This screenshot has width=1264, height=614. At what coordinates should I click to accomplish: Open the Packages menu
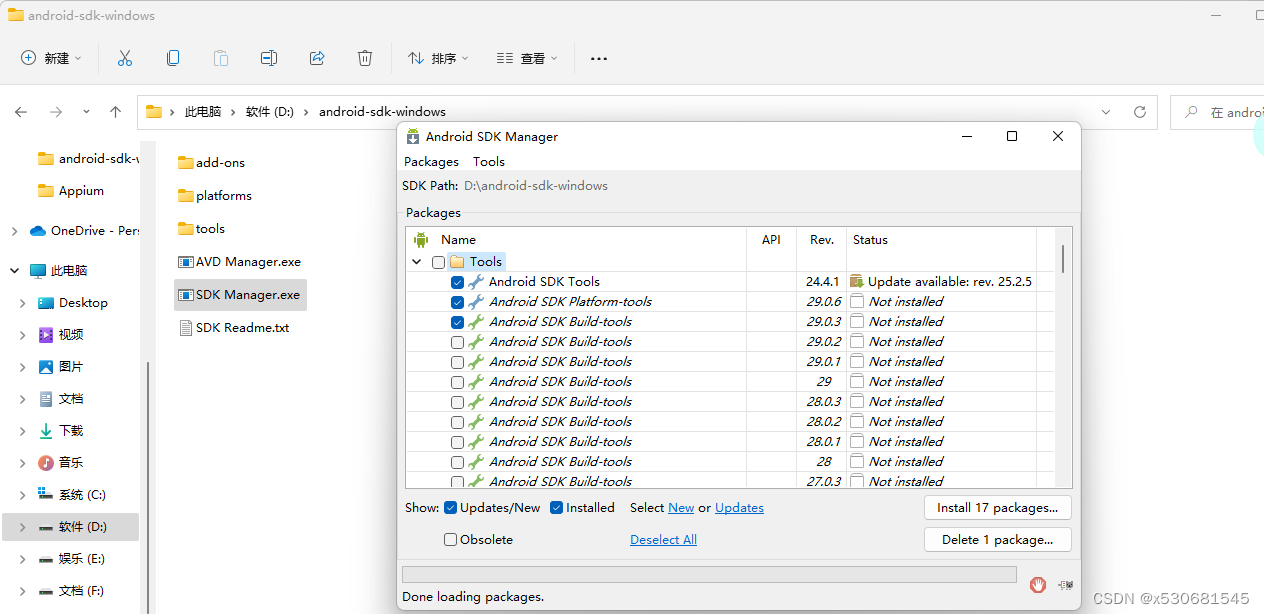coord(431,161)
